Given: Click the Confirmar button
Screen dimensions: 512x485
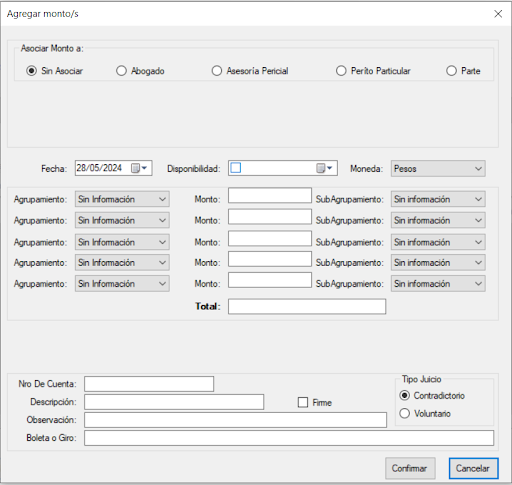Looking at the screenshot, I should pyautogui.click(x=410, y=468).
